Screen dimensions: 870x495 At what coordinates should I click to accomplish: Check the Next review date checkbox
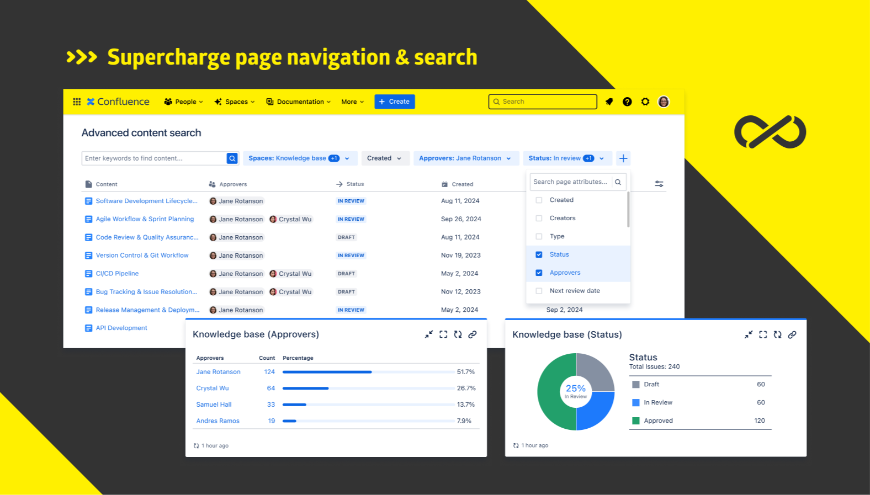point(539,291)
